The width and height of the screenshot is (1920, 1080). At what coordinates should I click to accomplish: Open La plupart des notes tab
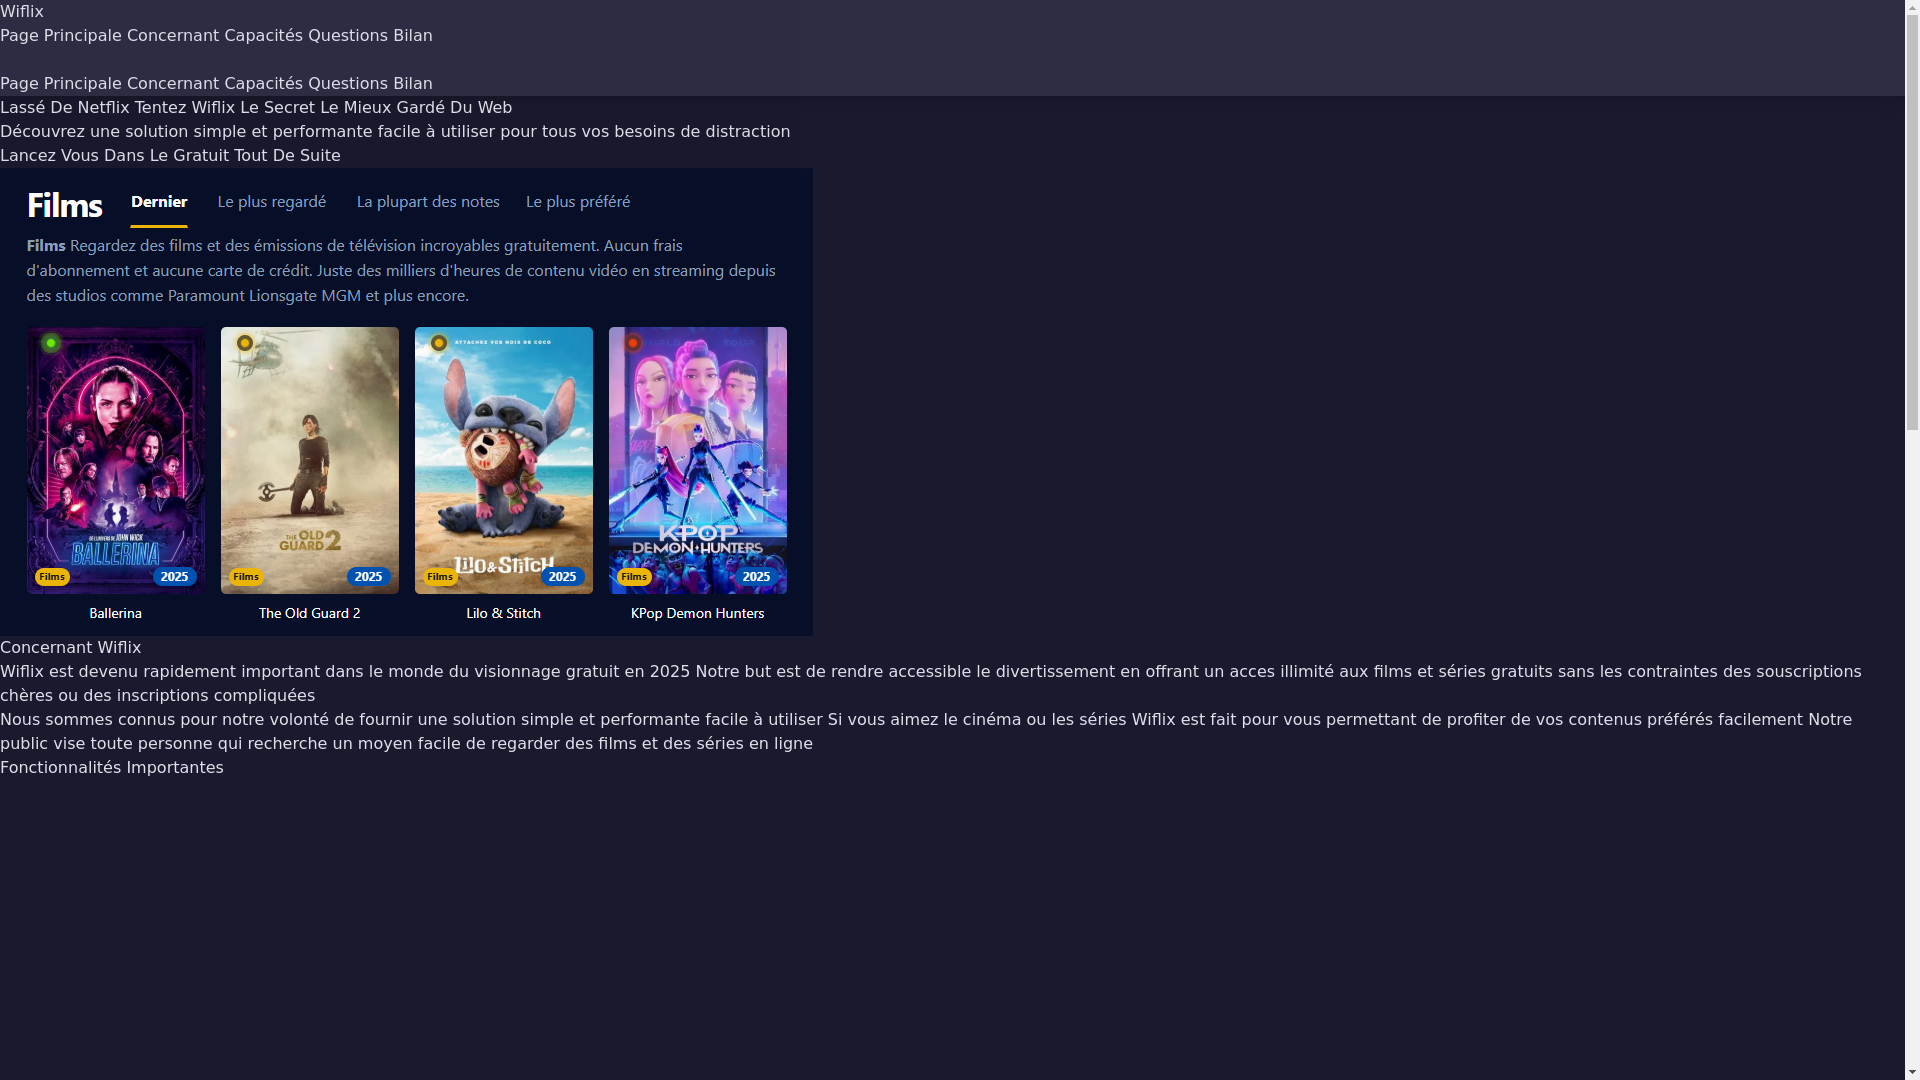[428, 202]
